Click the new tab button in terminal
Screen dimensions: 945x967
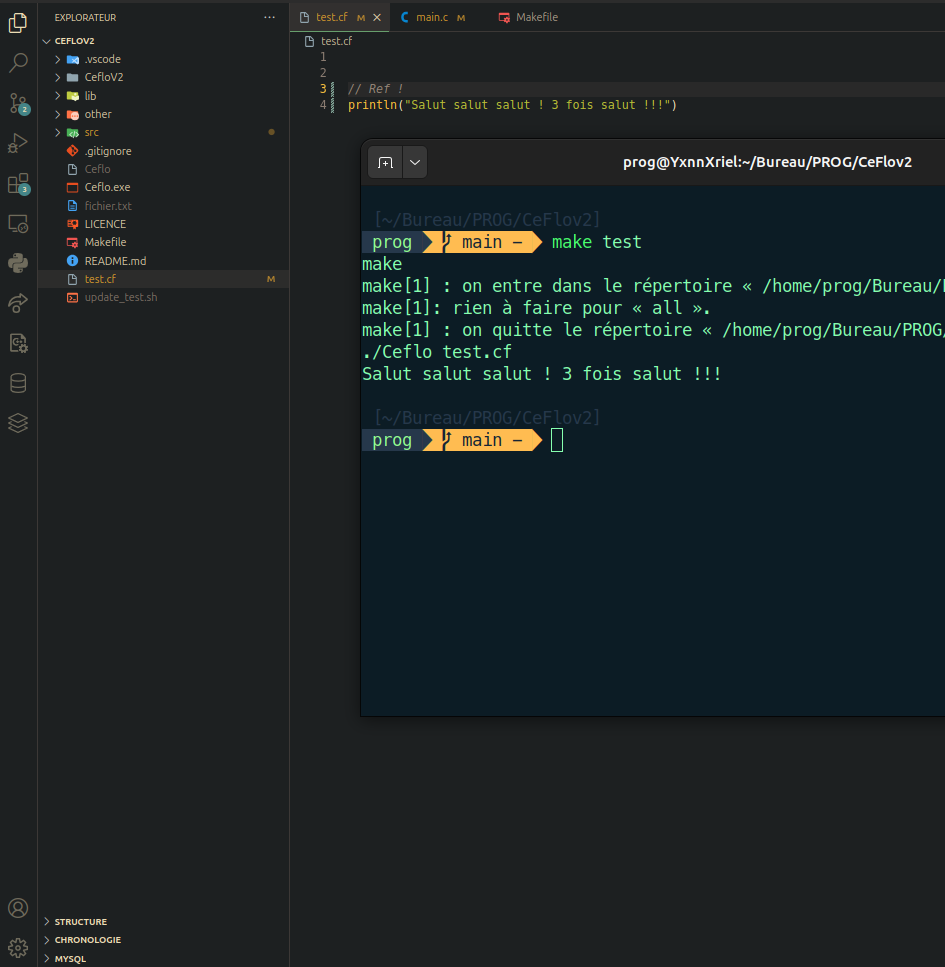point(386,162)
